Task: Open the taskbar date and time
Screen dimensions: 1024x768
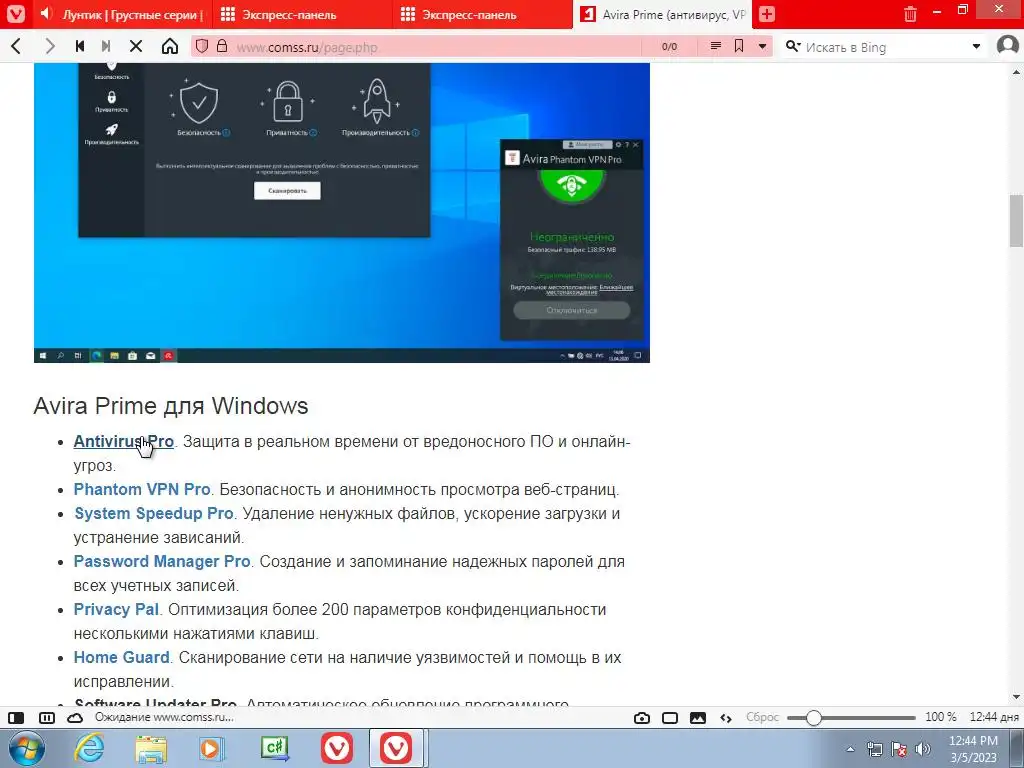Action: (x=973, y=749)
